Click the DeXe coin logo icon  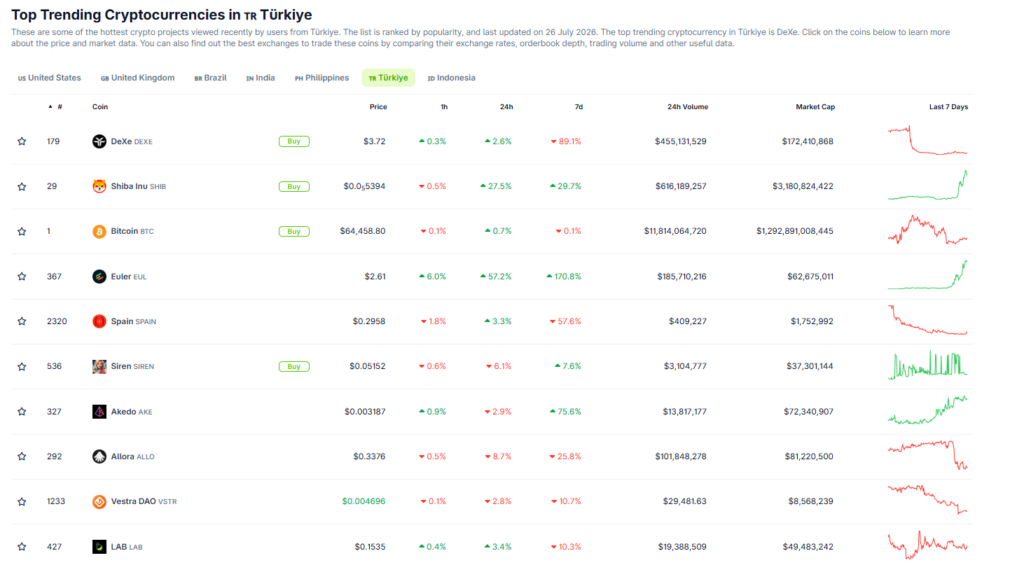click(99, 141)
